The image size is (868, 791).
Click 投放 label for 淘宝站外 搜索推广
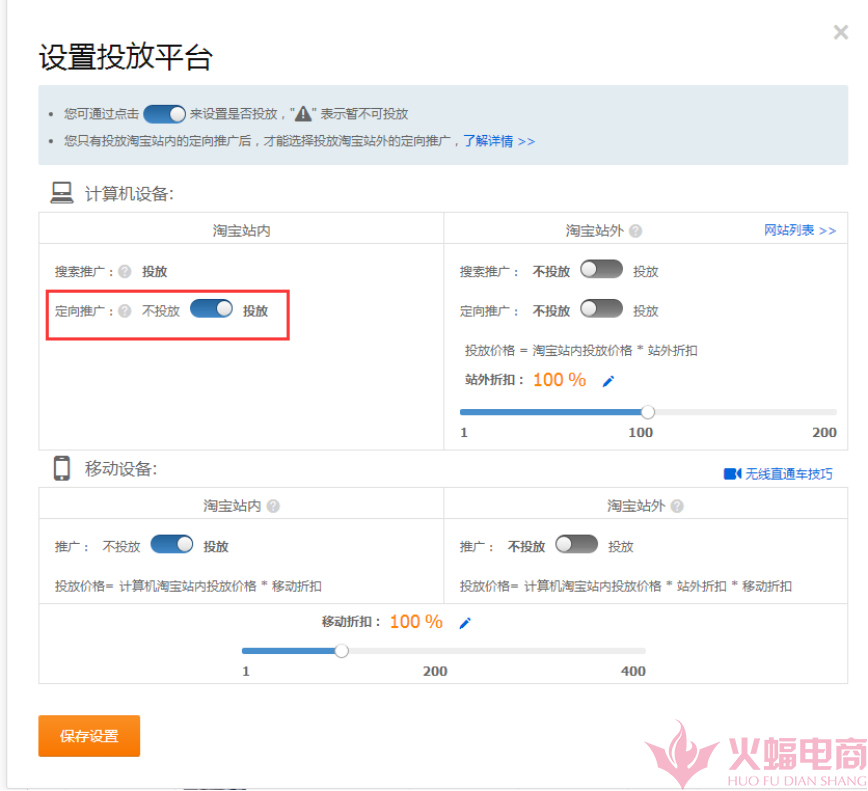click(x=645, y=272)
